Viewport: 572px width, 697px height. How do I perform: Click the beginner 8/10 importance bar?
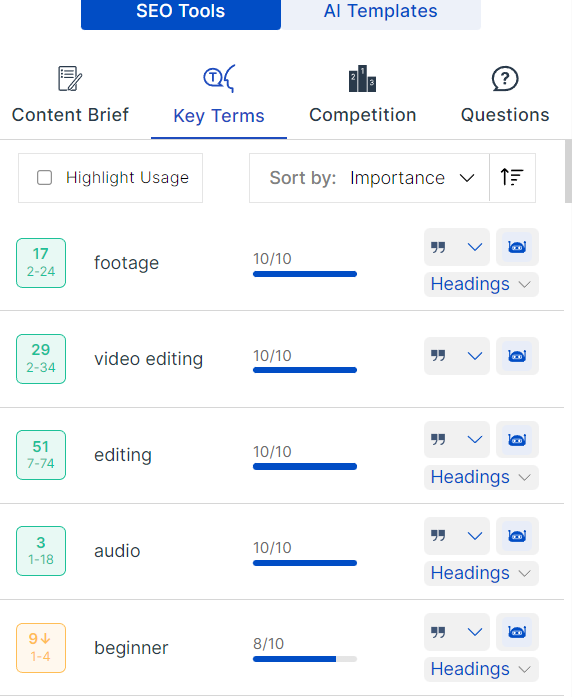click(x=305, y=659)
